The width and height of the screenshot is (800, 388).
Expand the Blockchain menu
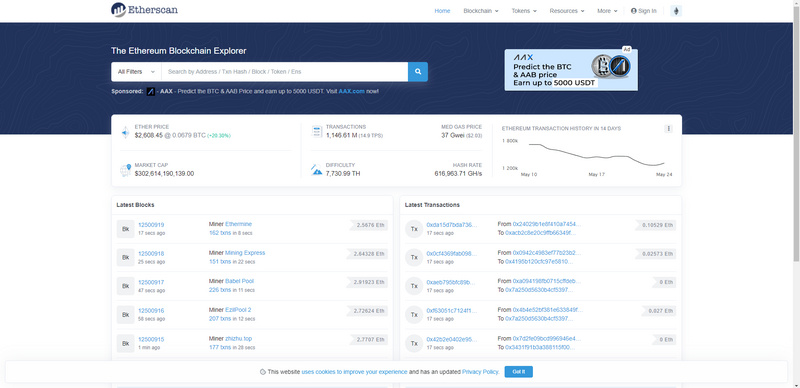tap(481, 11)
